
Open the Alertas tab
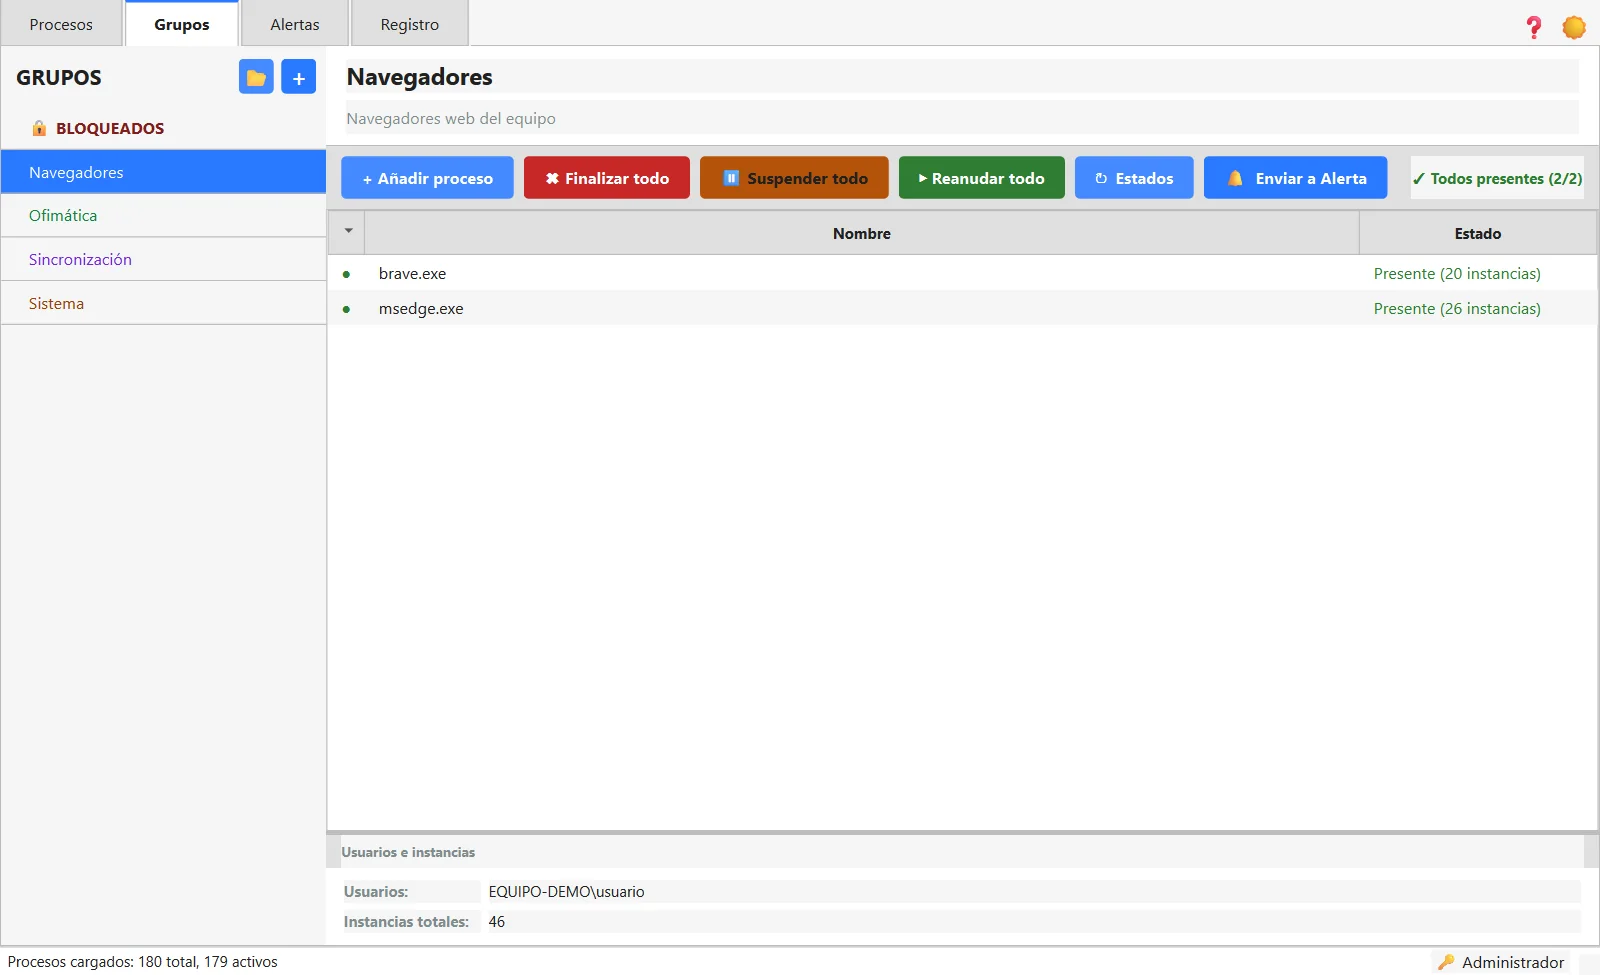[295, 24]
